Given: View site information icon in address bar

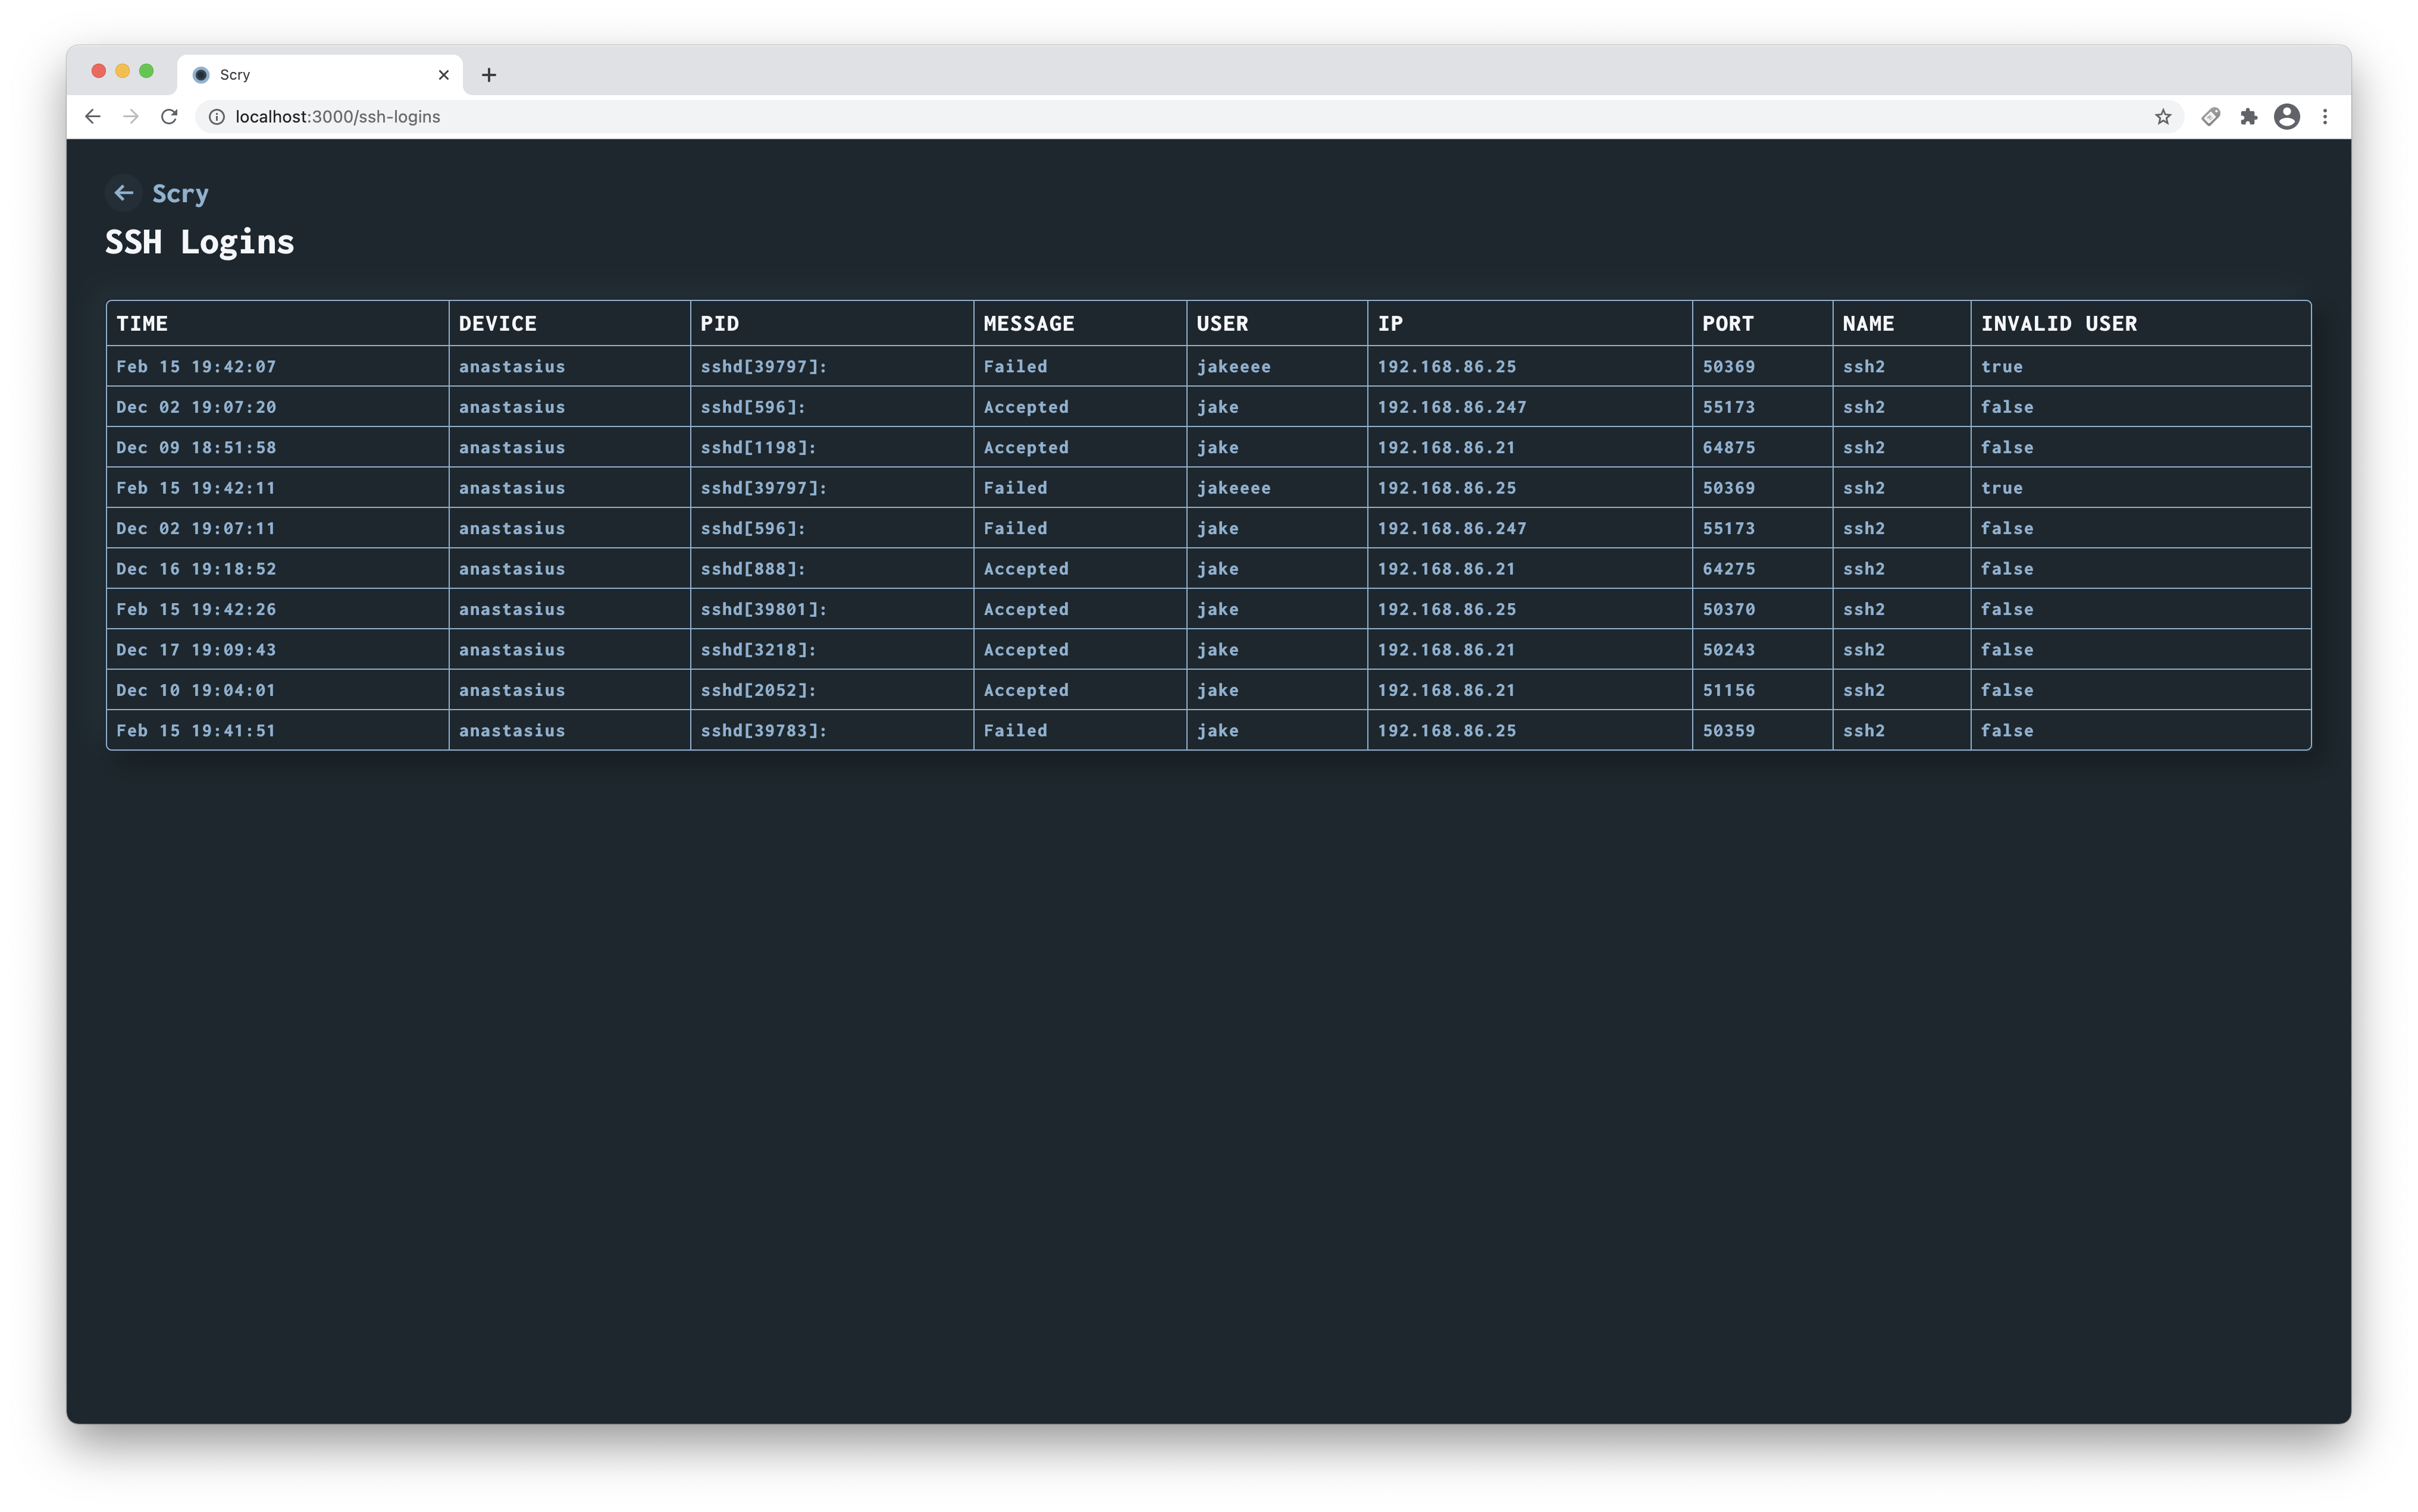Looking at the screenshot, I should 216,117.
